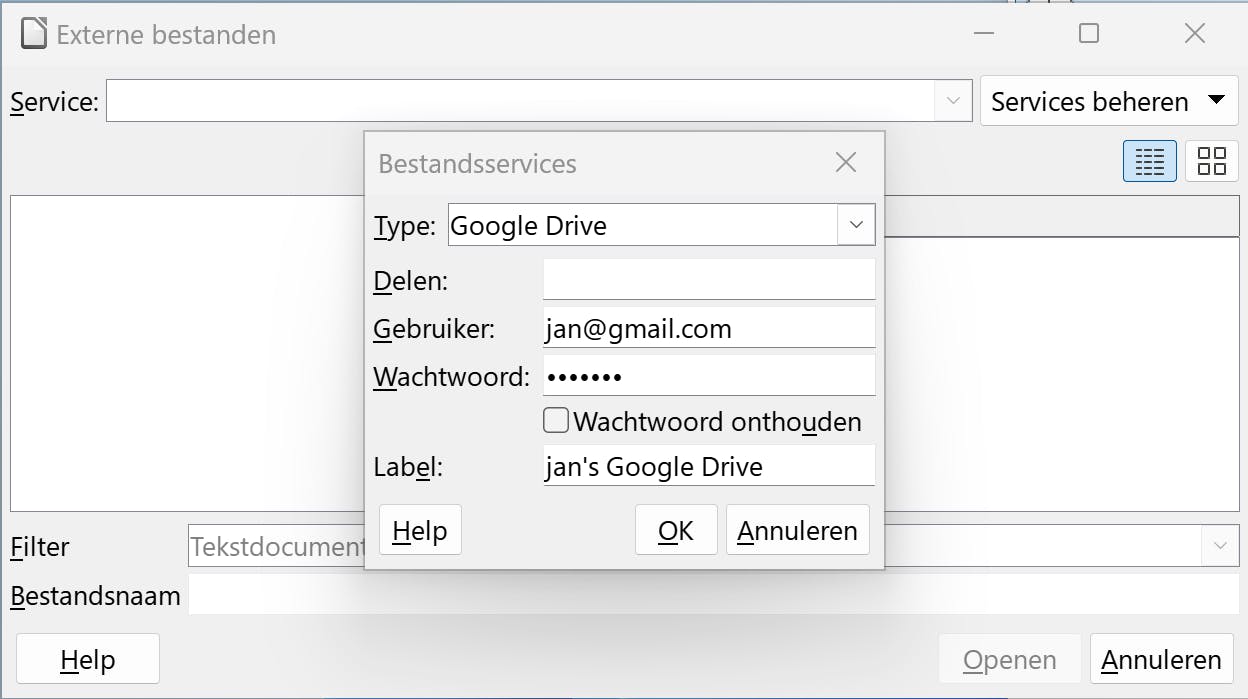Select the Label field text
The width and height of the screenshot is (1248, 699).
[x=708, y=466]
